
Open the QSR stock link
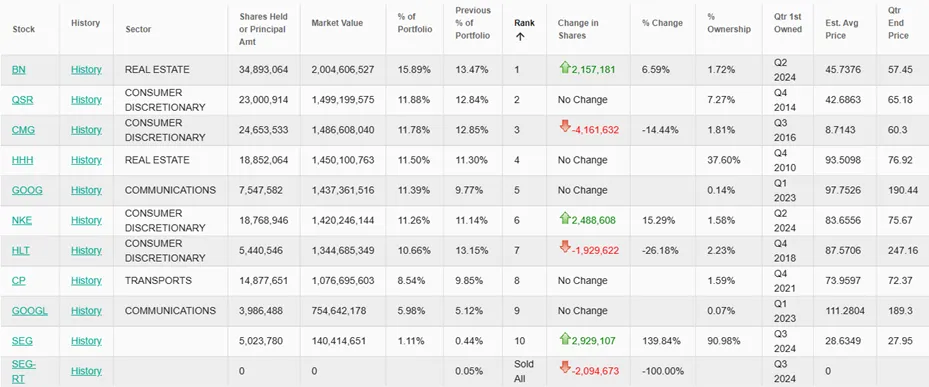click(23, 100)
